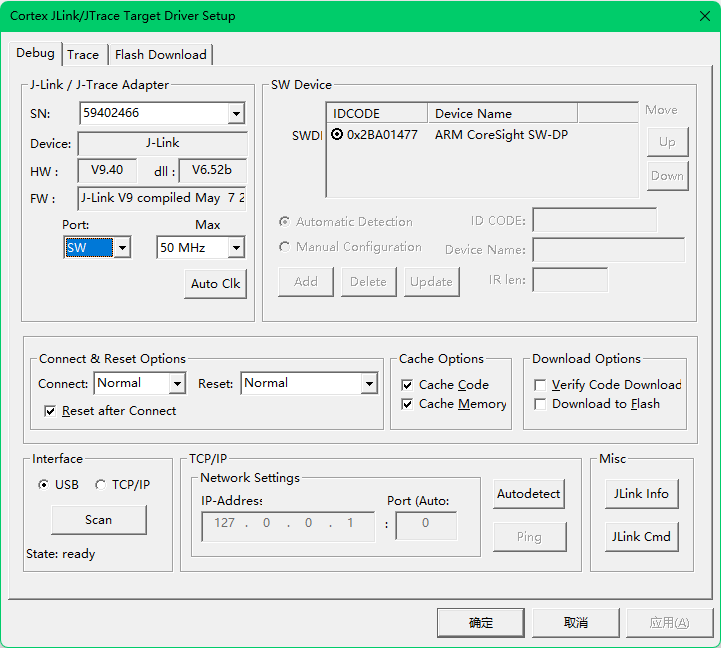Uncheck the Cache Code option
Screen dimensions: 721x648
click(407, 385)
